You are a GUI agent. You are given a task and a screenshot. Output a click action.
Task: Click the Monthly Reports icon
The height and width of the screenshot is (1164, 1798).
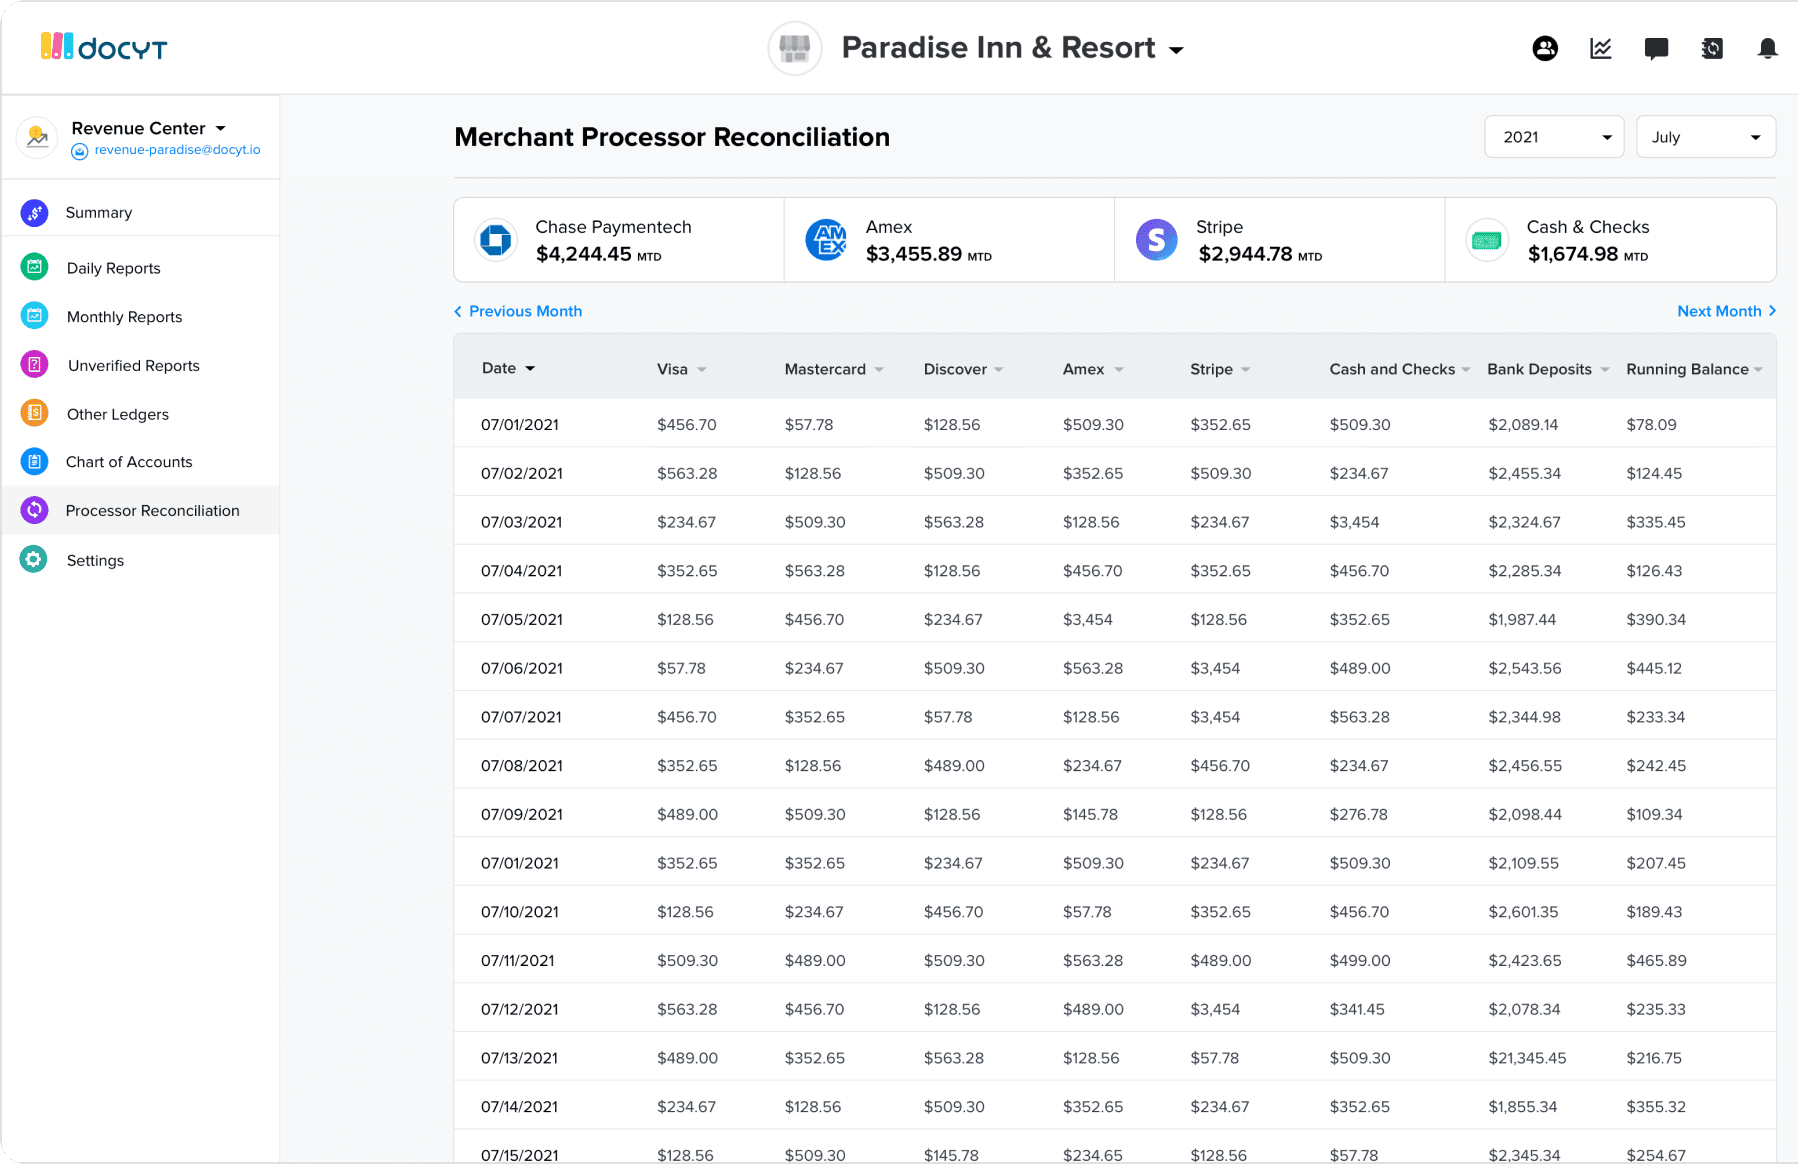point(34,316)
